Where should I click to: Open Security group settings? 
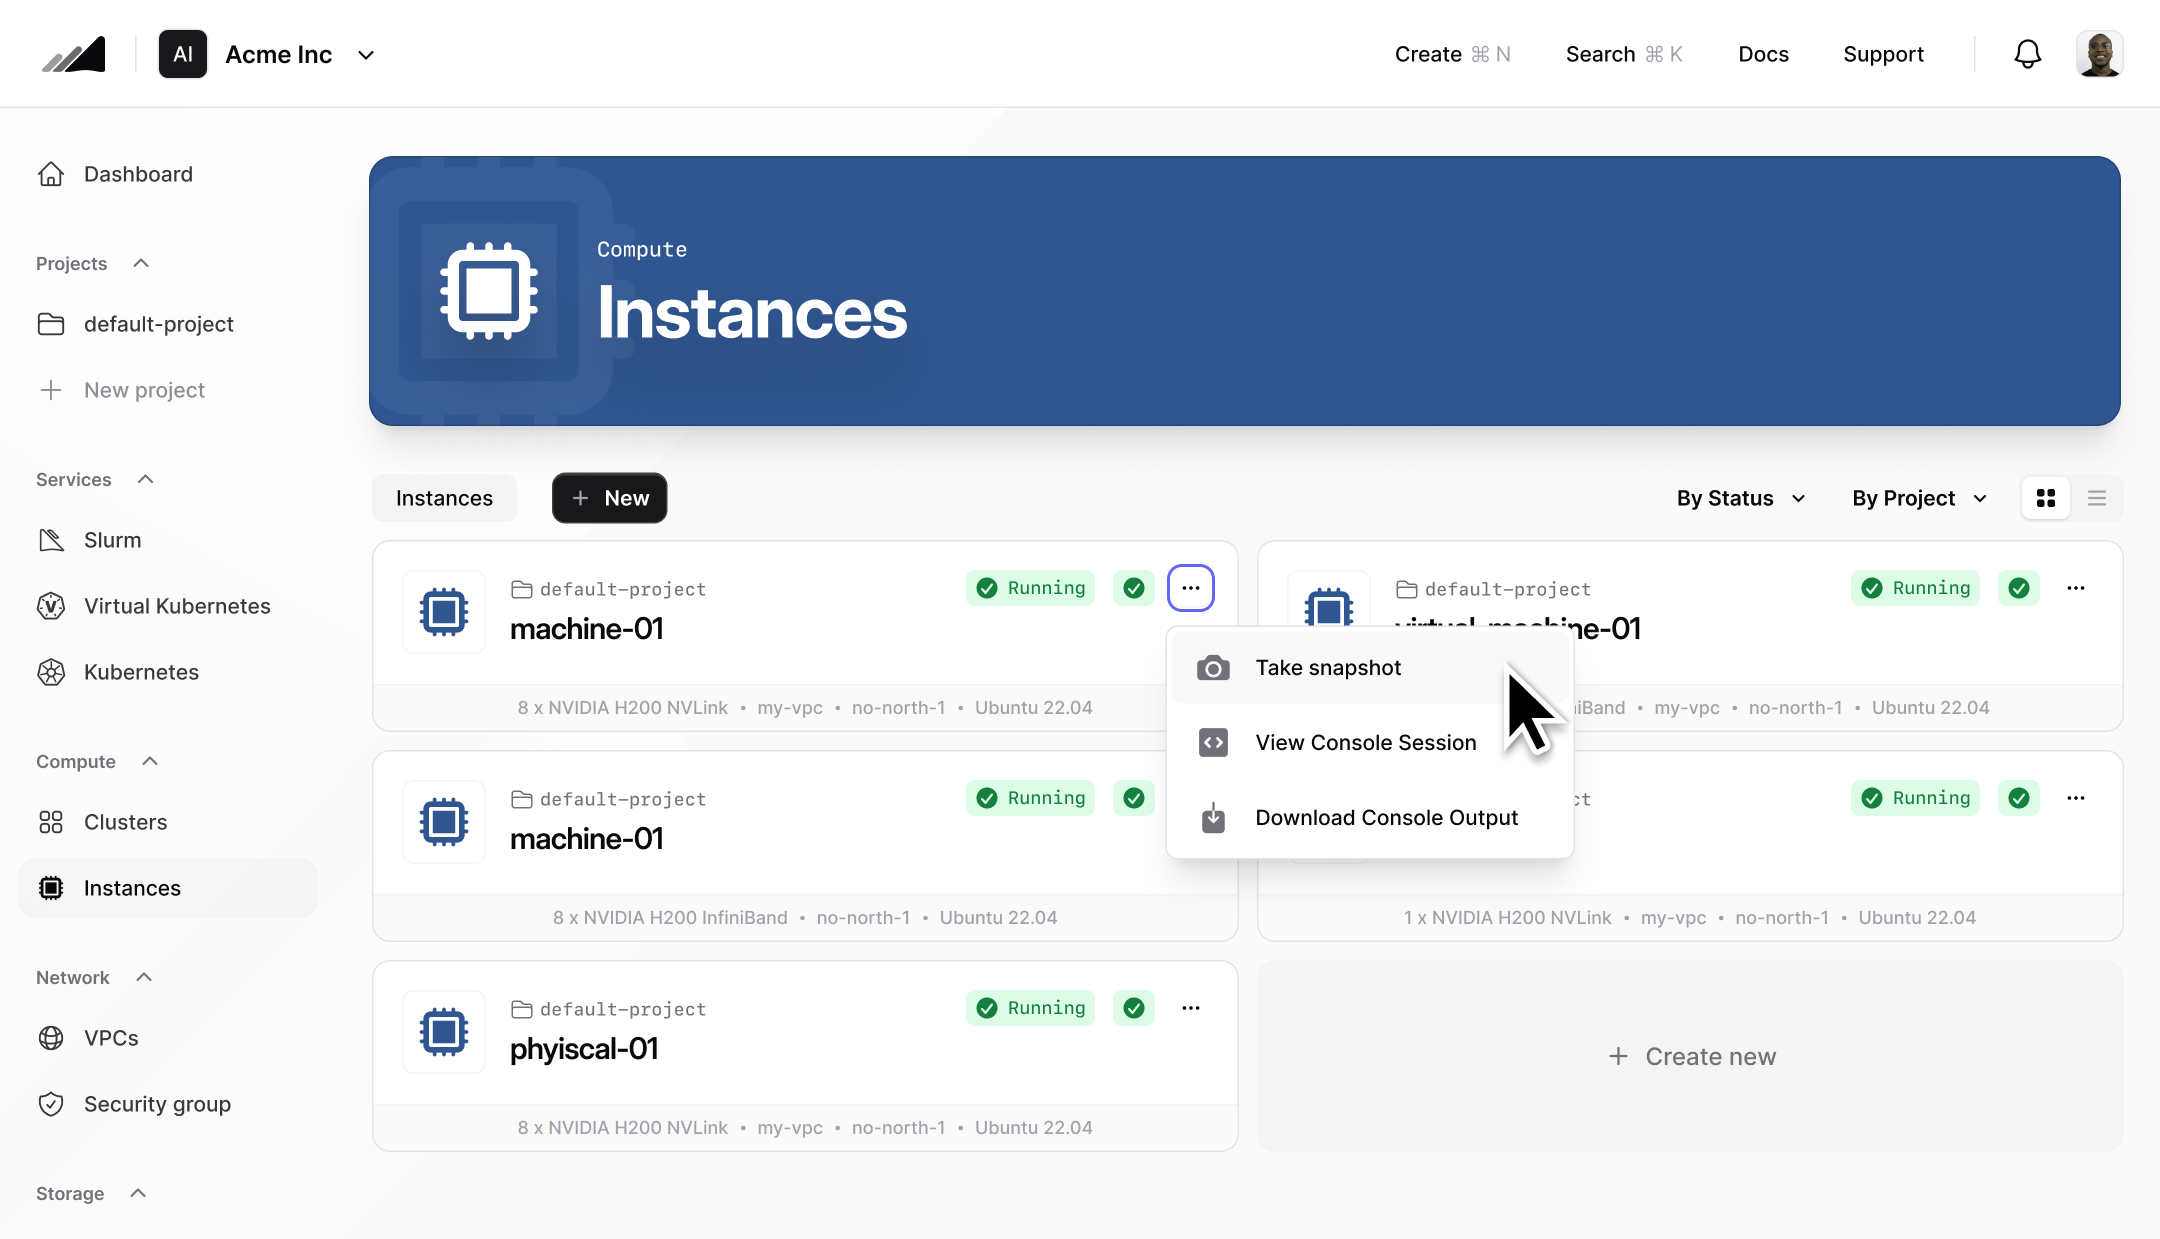[157, 1104]
